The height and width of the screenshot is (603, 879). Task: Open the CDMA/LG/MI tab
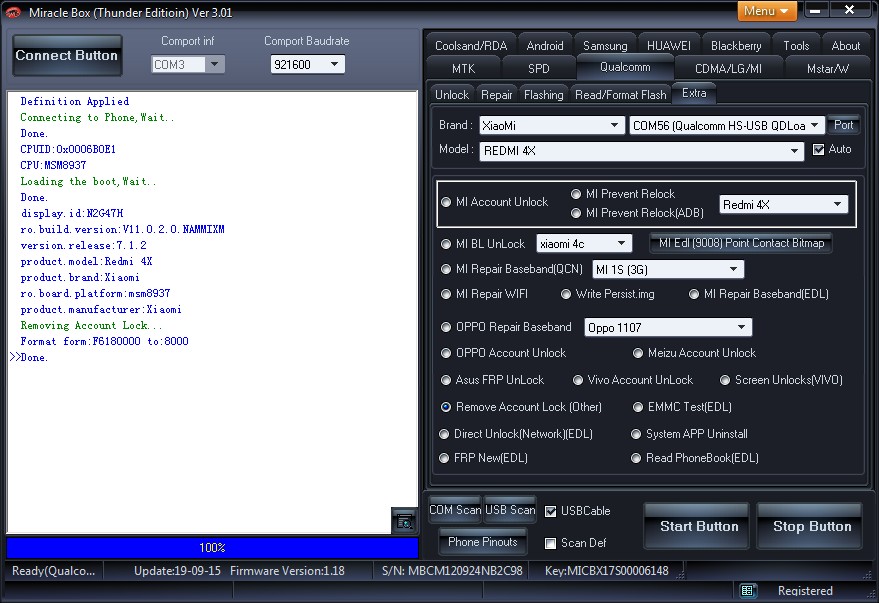(x=728, y=68)
